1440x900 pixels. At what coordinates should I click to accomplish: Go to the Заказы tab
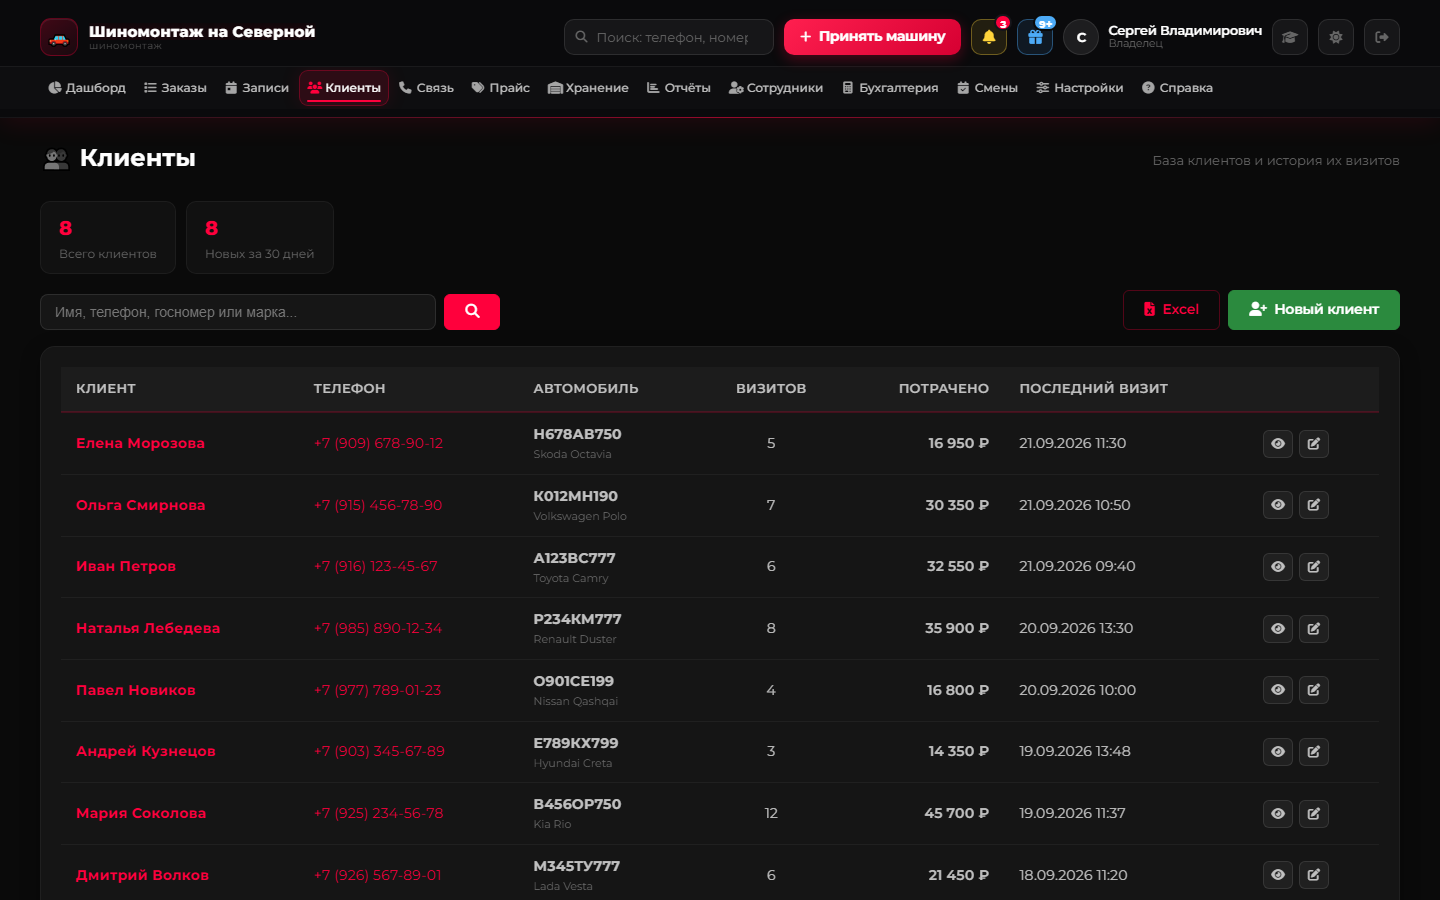175,88
